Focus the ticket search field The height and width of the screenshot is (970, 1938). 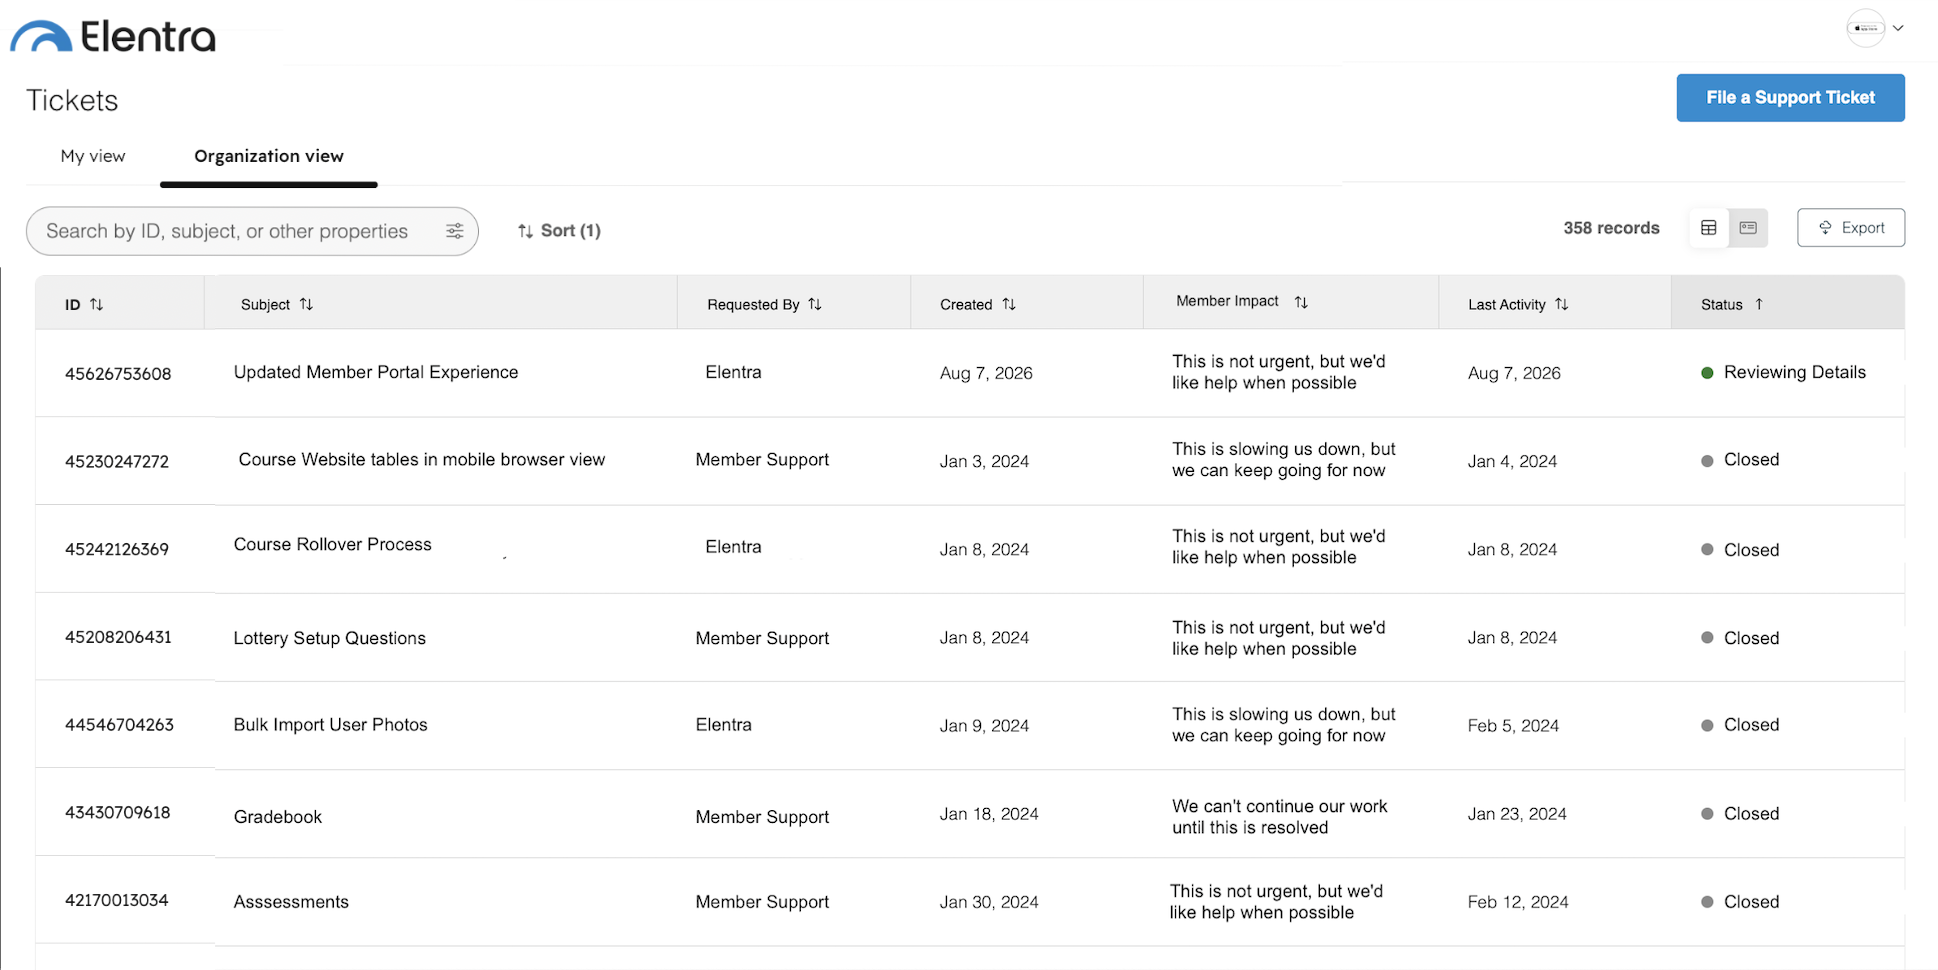tap(252, 231)
